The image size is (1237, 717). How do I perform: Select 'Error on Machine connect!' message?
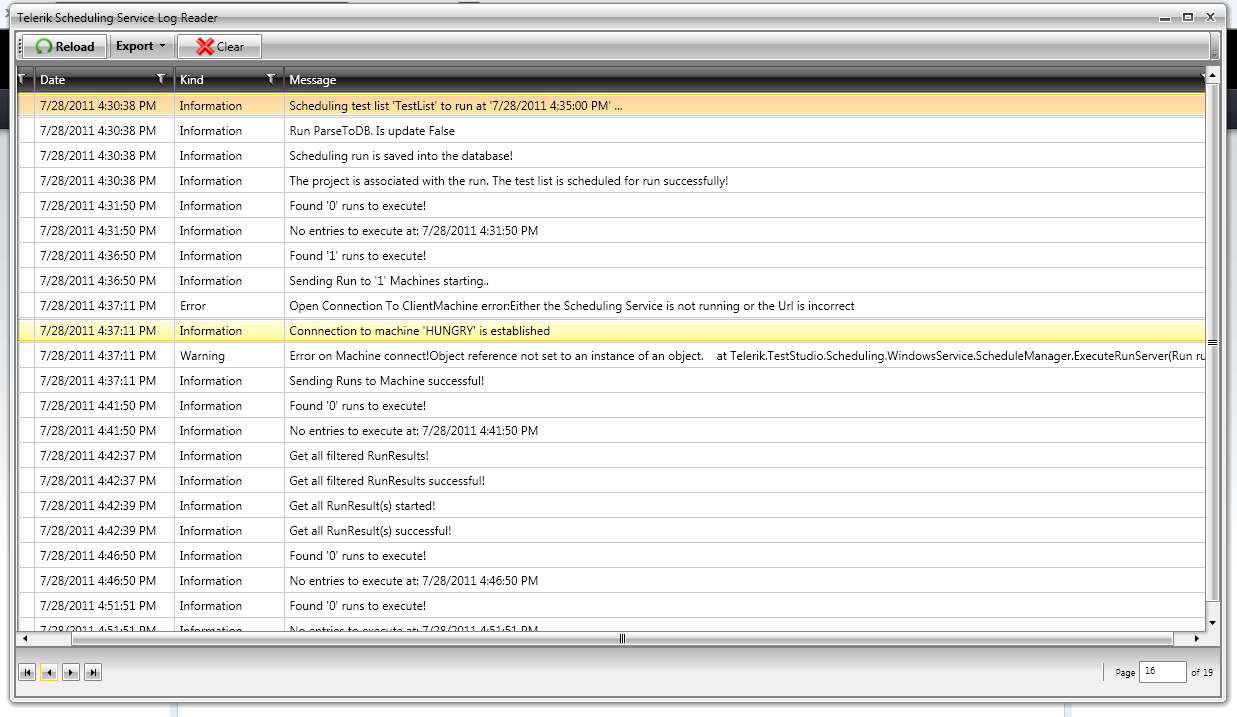[x=746, y=356]
